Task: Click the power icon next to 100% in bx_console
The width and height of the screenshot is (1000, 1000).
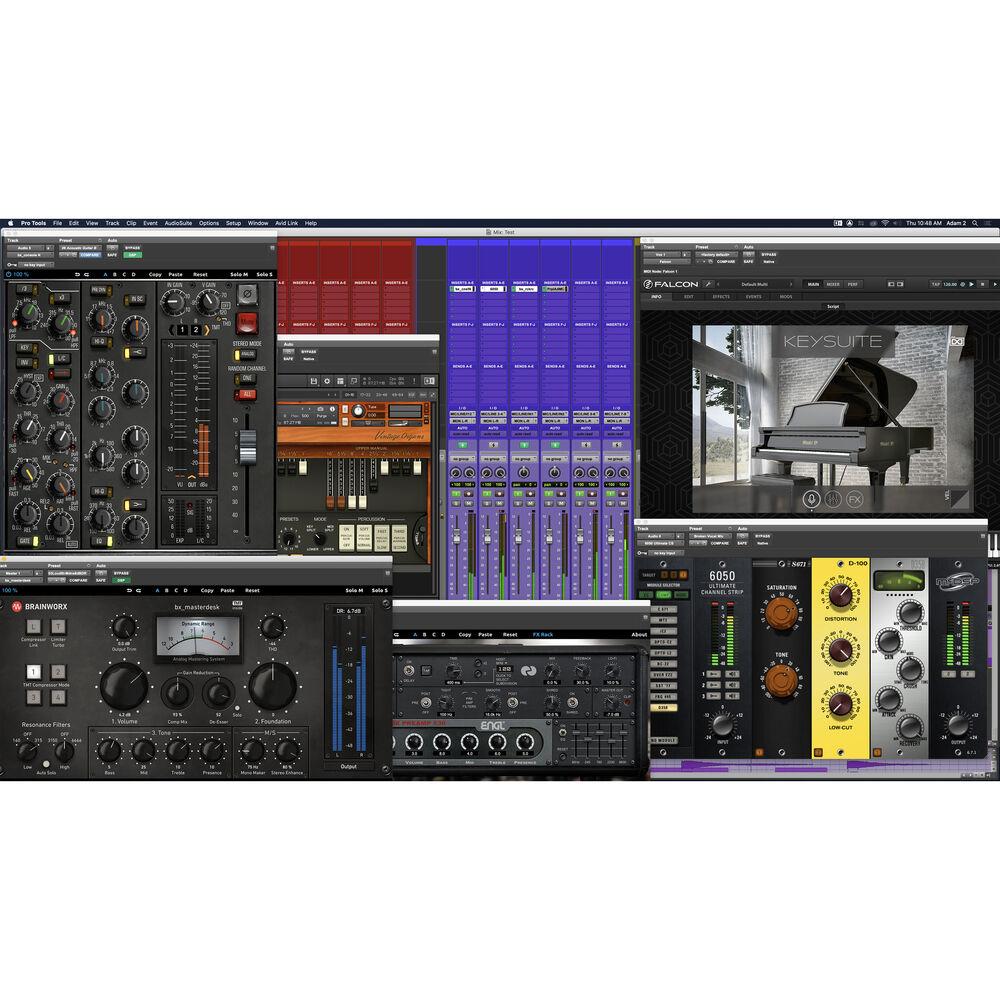Action: (x=8, y=274)
